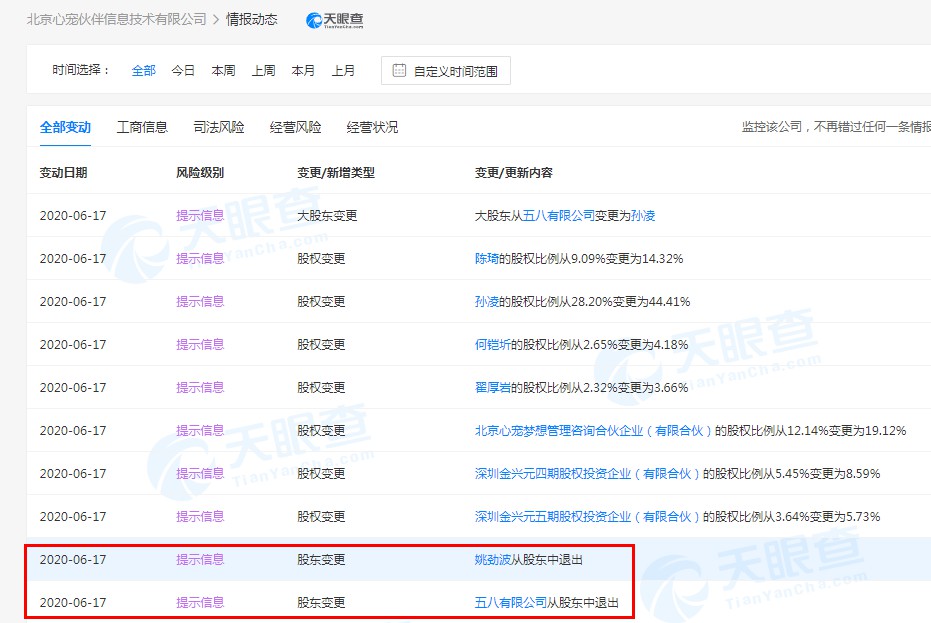Switch to 经营状况 tab
This screenshot has width=931, height=623.
[x=372, y=127]
